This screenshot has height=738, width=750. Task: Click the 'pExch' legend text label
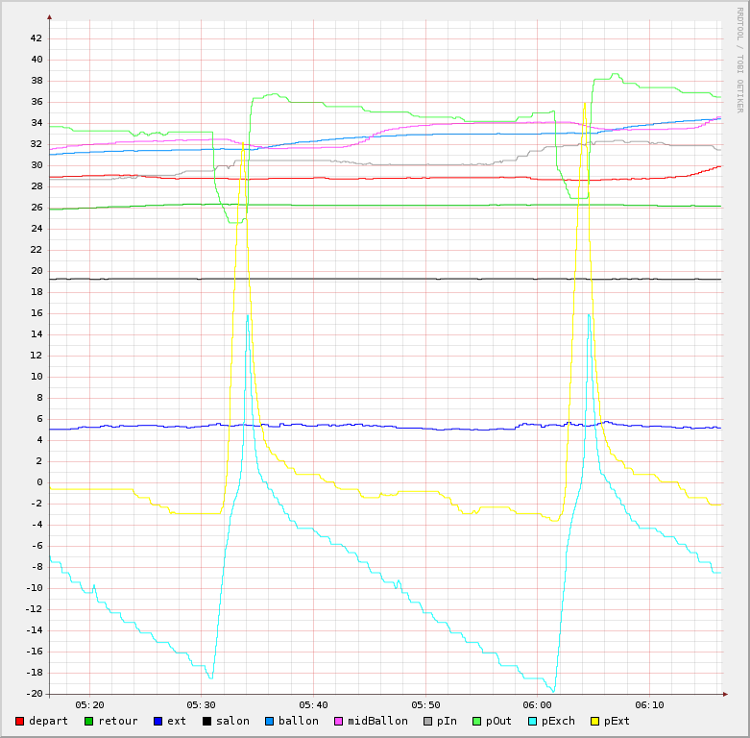tap(558, 721)
